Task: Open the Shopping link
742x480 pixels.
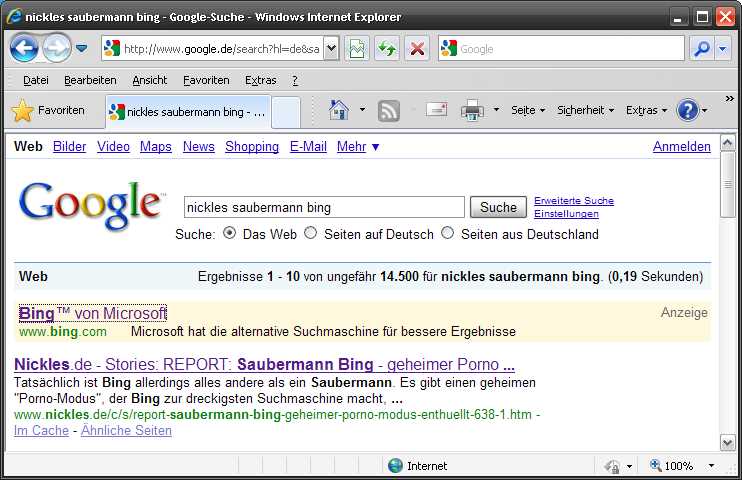Action: click(252, 147)
